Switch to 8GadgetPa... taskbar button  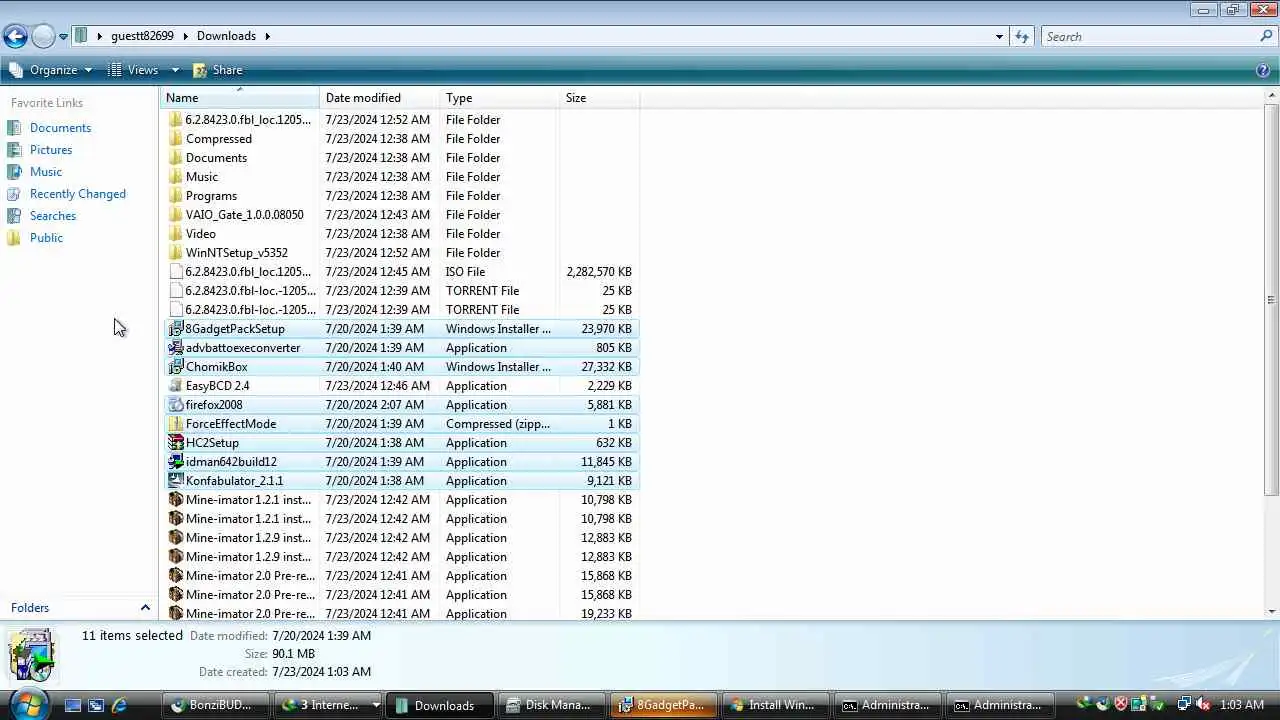tap(664, 705)
